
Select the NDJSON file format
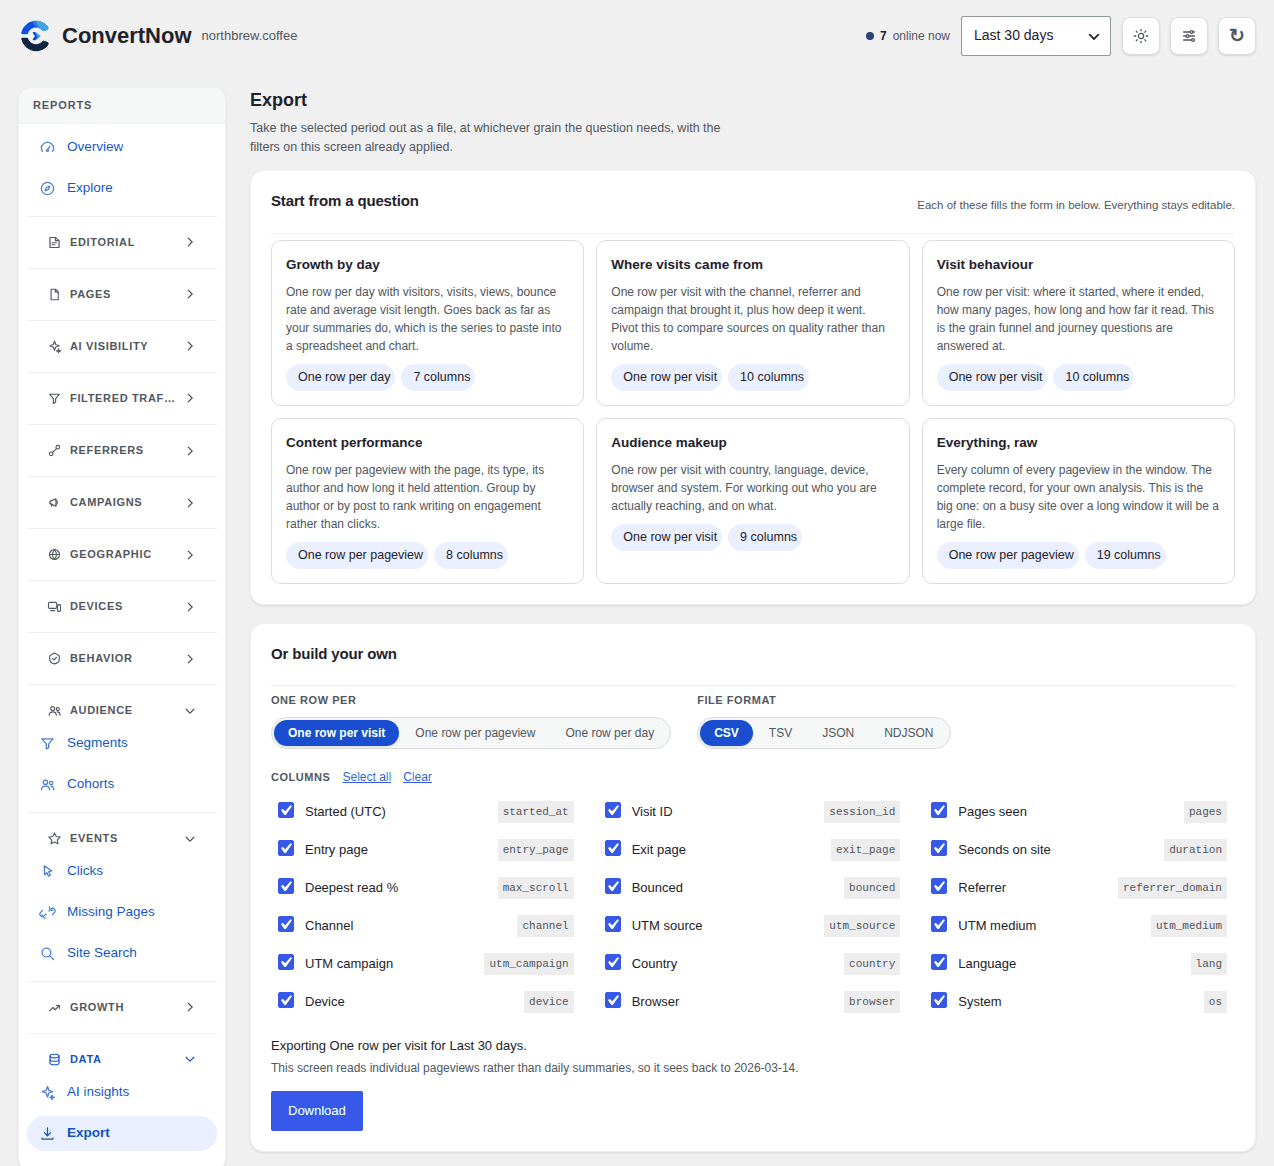pyautogui.click(x=909, y=733)
